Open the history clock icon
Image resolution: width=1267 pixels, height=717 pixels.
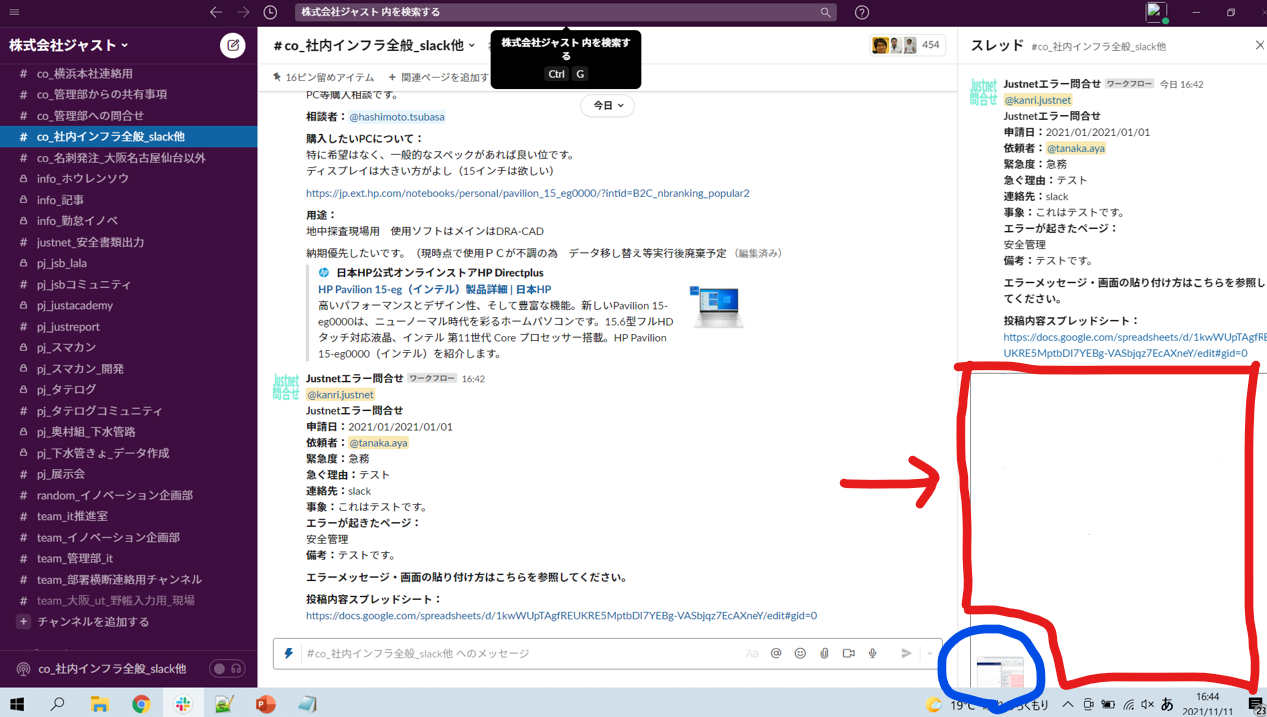pos(270,12)
